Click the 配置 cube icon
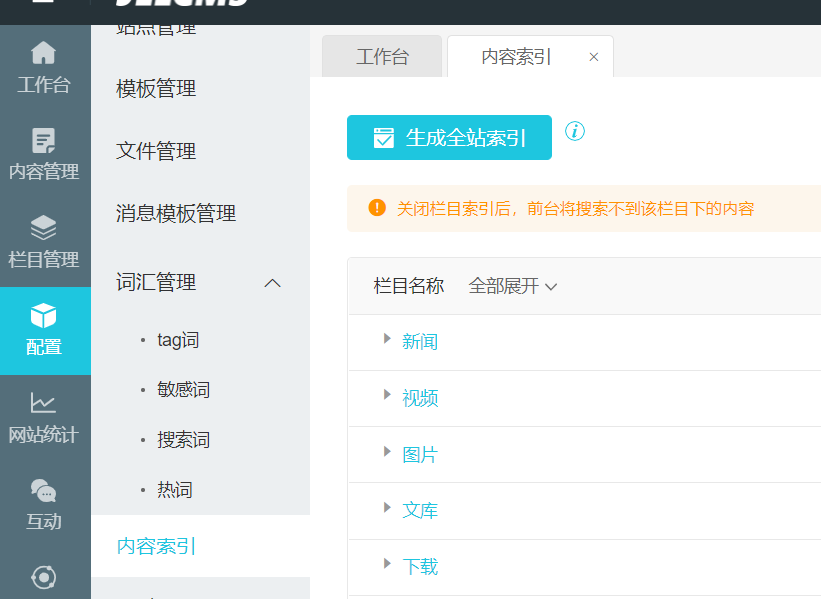 tap(44, 317)
